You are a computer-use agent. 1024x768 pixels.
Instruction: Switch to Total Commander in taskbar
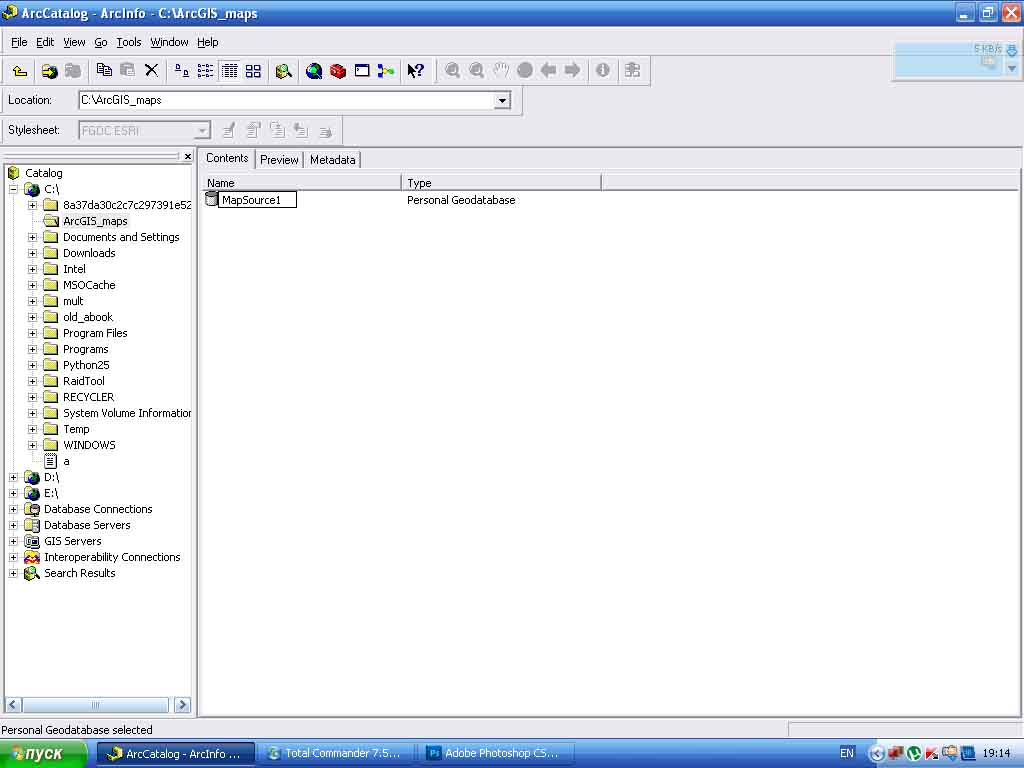point(336,753)
